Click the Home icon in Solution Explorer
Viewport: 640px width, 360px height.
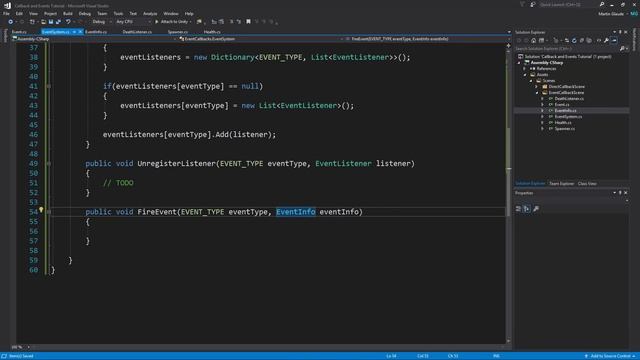coord(533,40)
